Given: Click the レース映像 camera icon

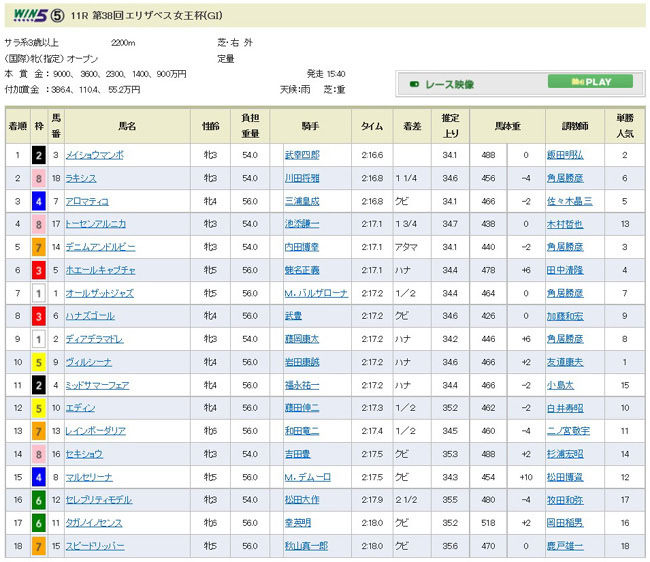Looking at the screenshot, I should pos(413,86).
